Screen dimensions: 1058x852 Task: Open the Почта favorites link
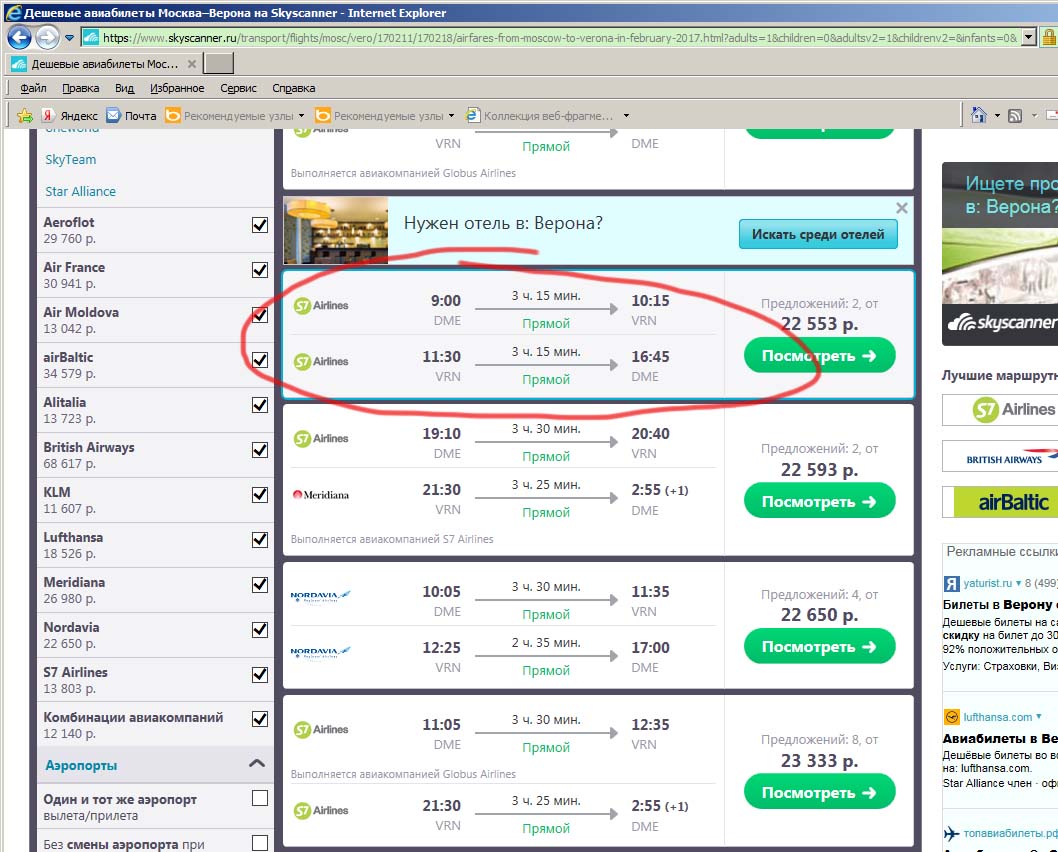pyautogui.click(x=132, y=116)
